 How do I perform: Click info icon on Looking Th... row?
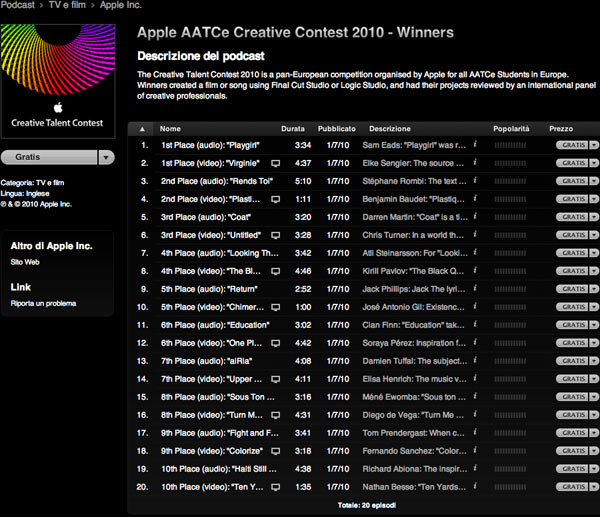coord(475,252)
